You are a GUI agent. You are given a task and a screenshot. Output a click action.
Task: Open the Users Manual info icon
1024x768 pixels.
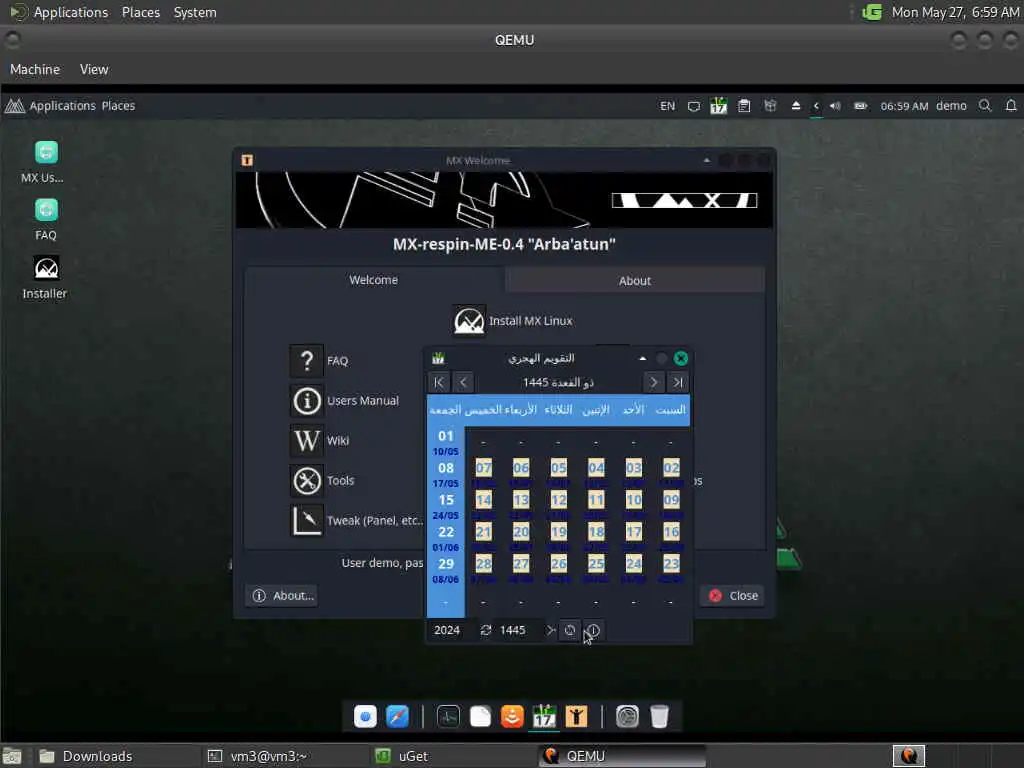(306, 400)
